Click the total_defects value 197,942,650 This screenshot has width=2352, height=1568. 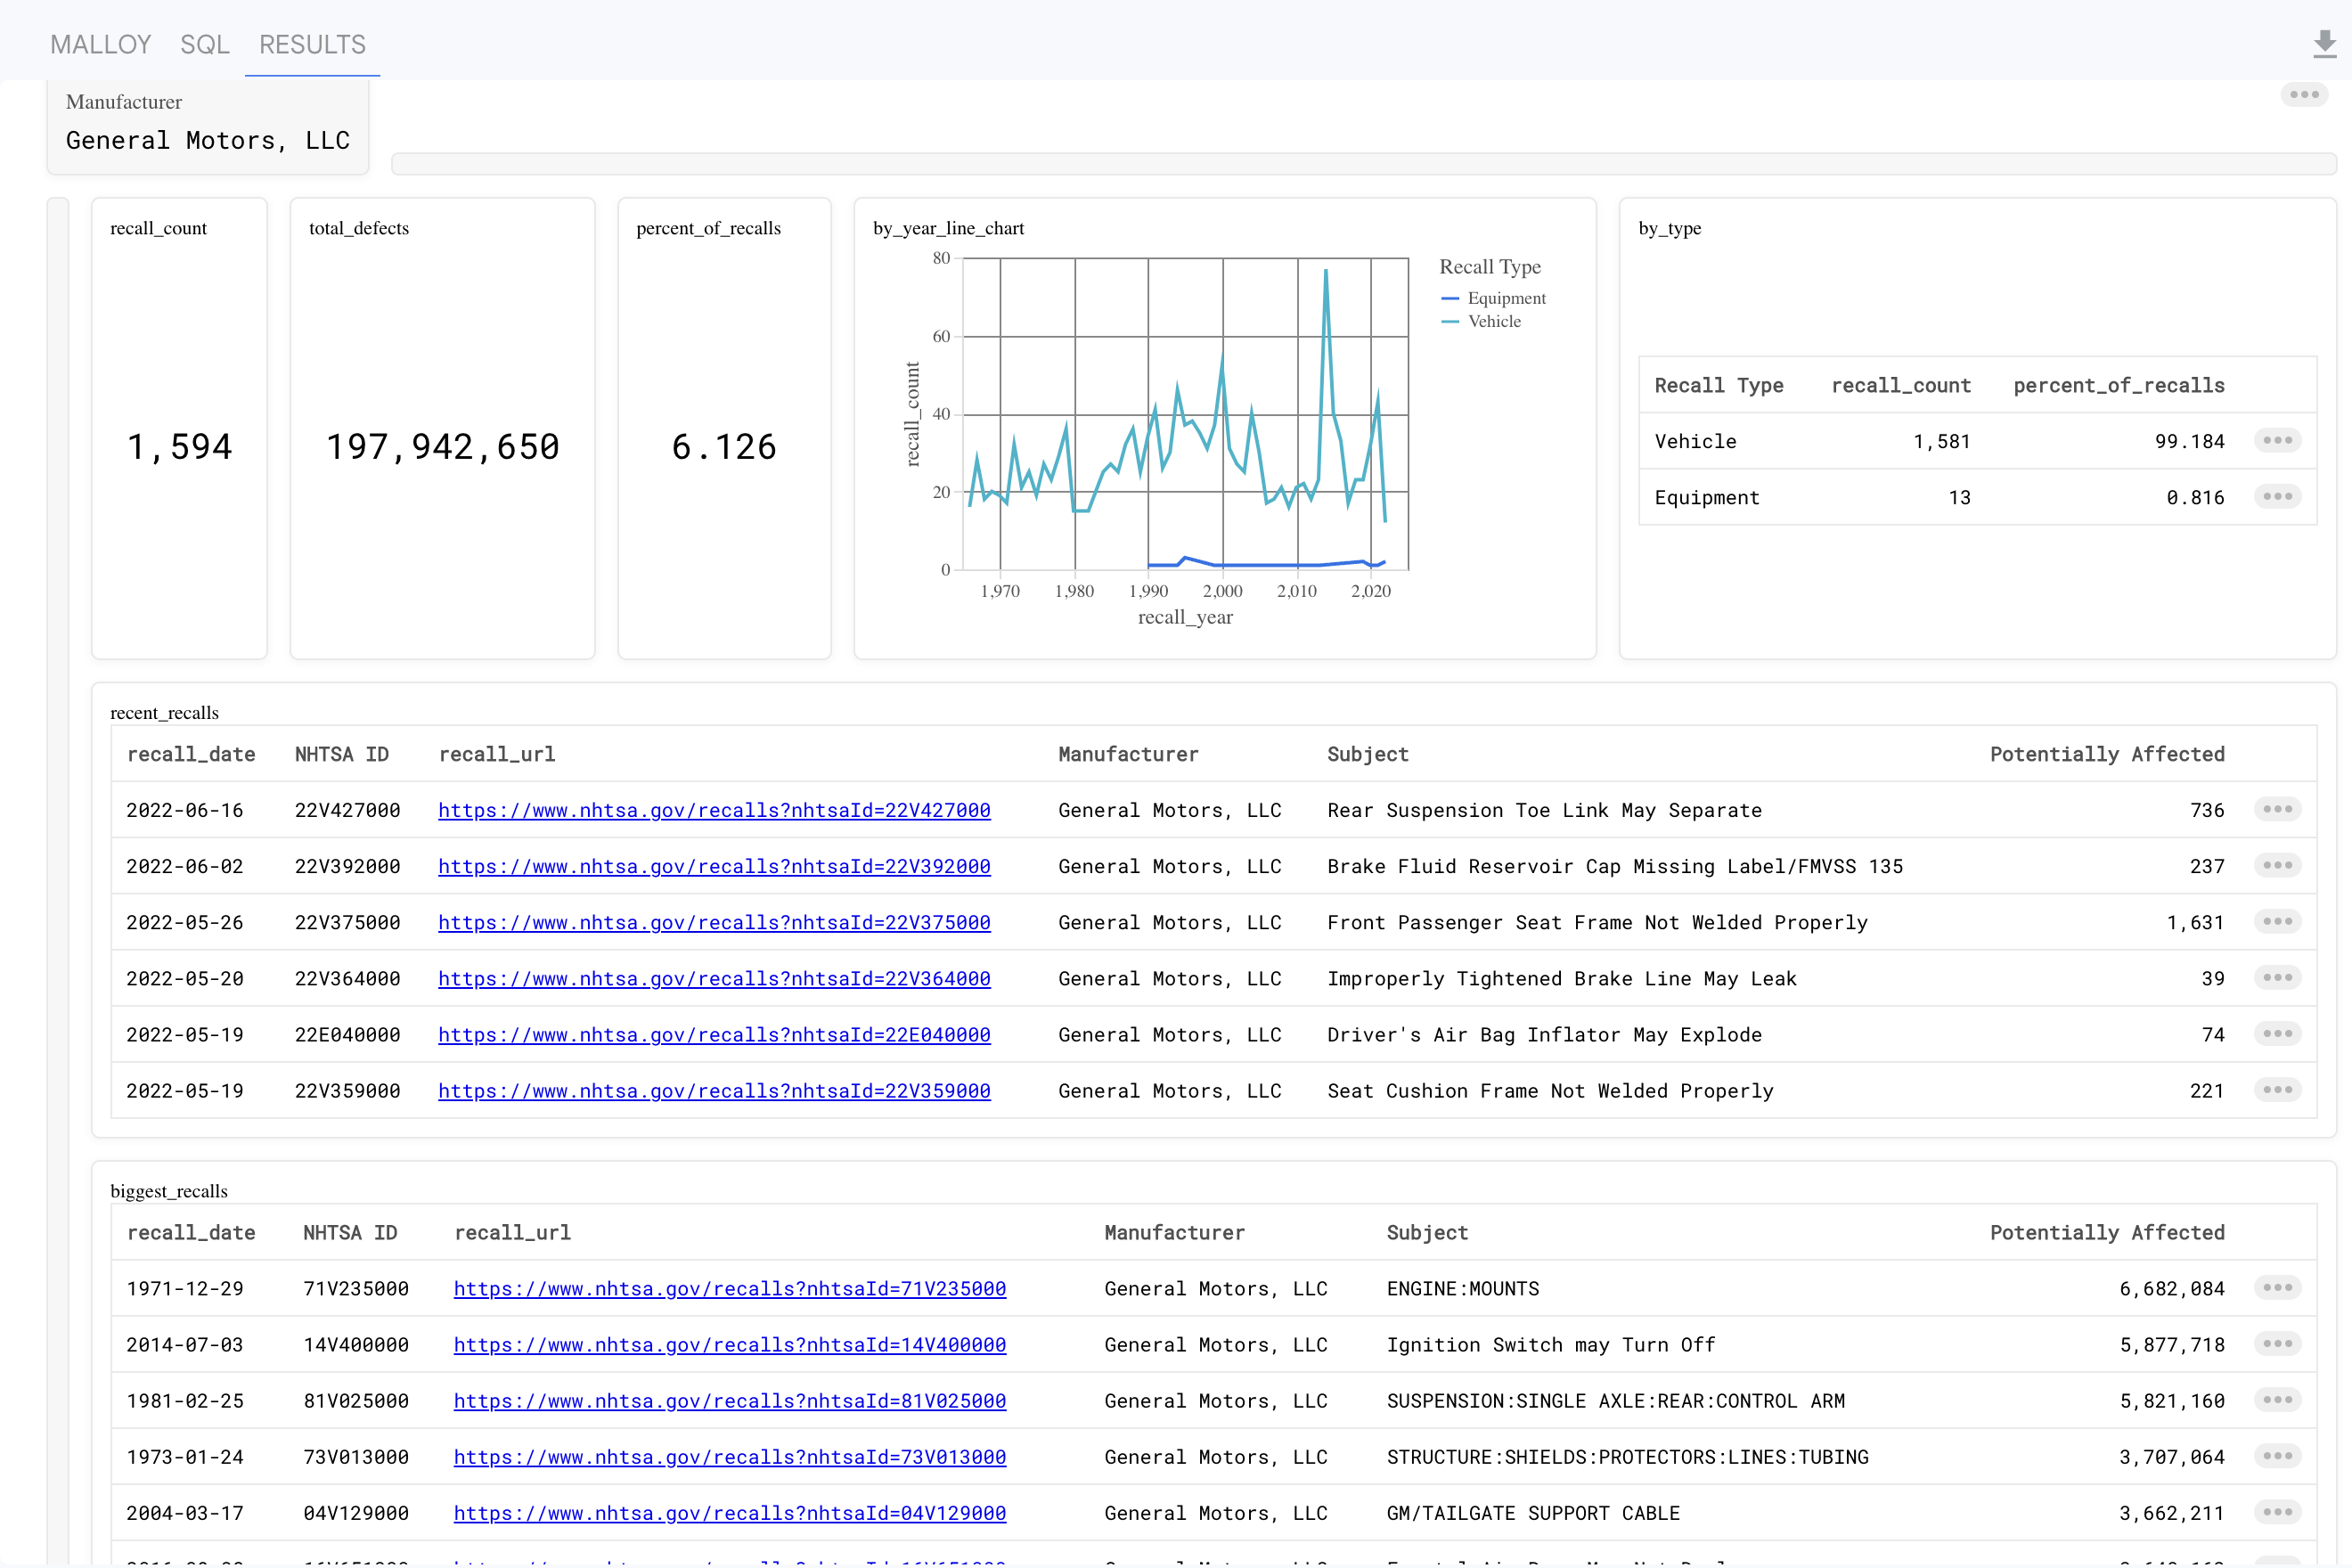coord(443,446)
